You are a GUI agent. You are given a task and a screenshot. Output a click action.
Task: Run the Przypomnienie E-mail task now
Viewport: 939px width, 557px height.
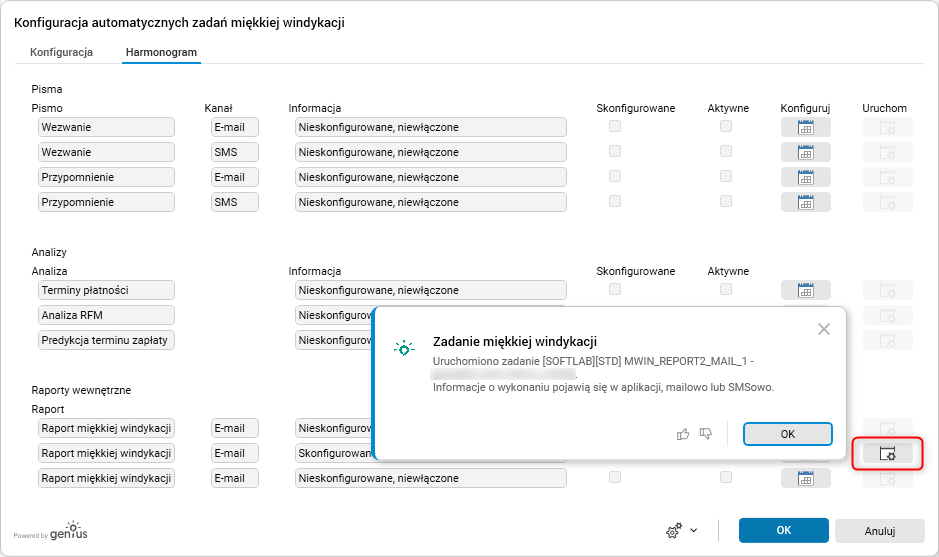(x=887, y=177)
